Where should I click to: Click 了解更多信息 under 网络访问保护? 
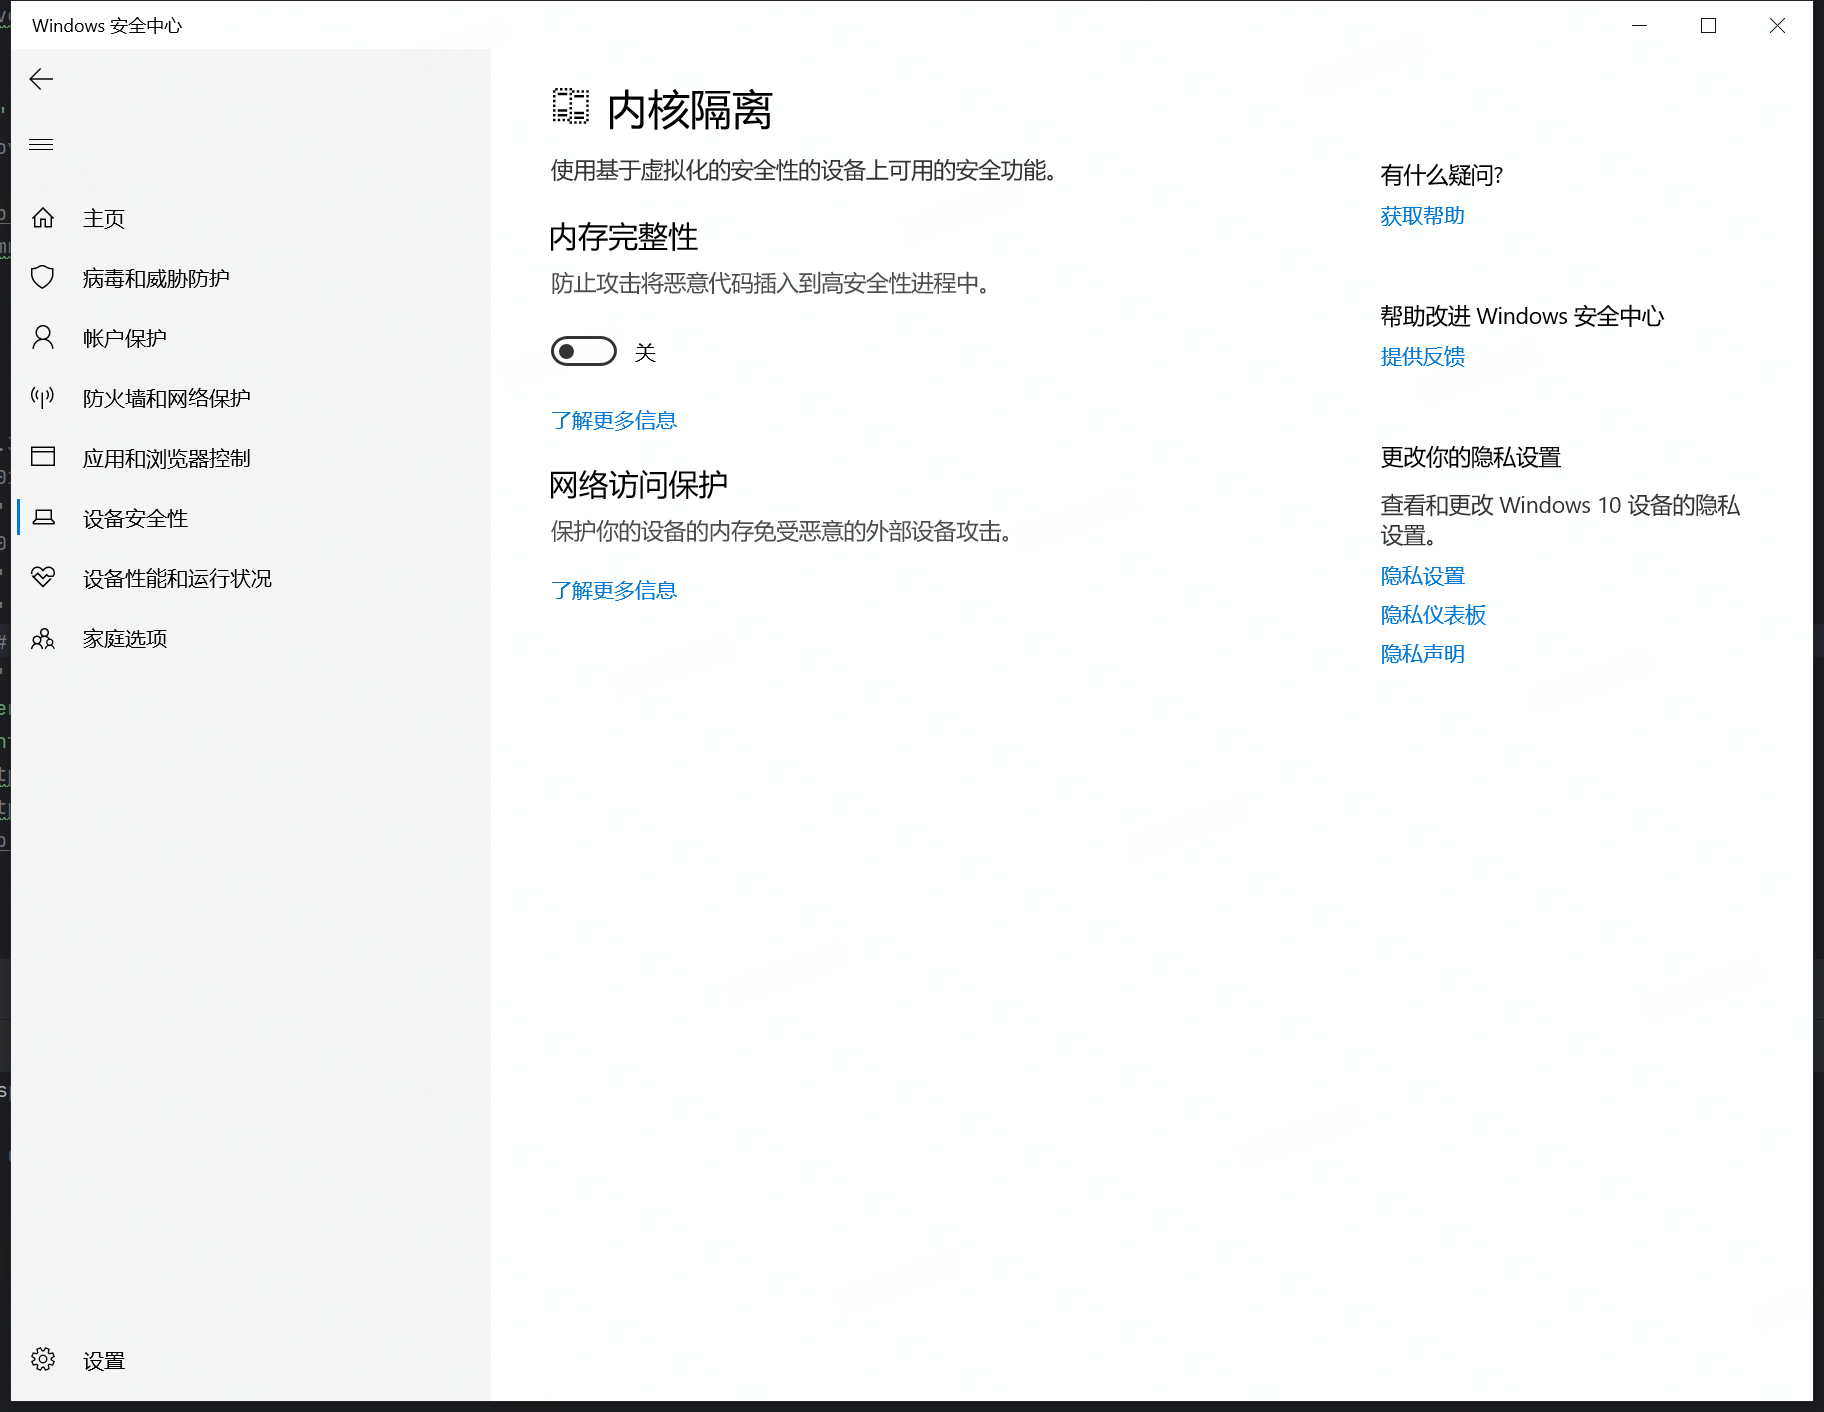point(614,590)
